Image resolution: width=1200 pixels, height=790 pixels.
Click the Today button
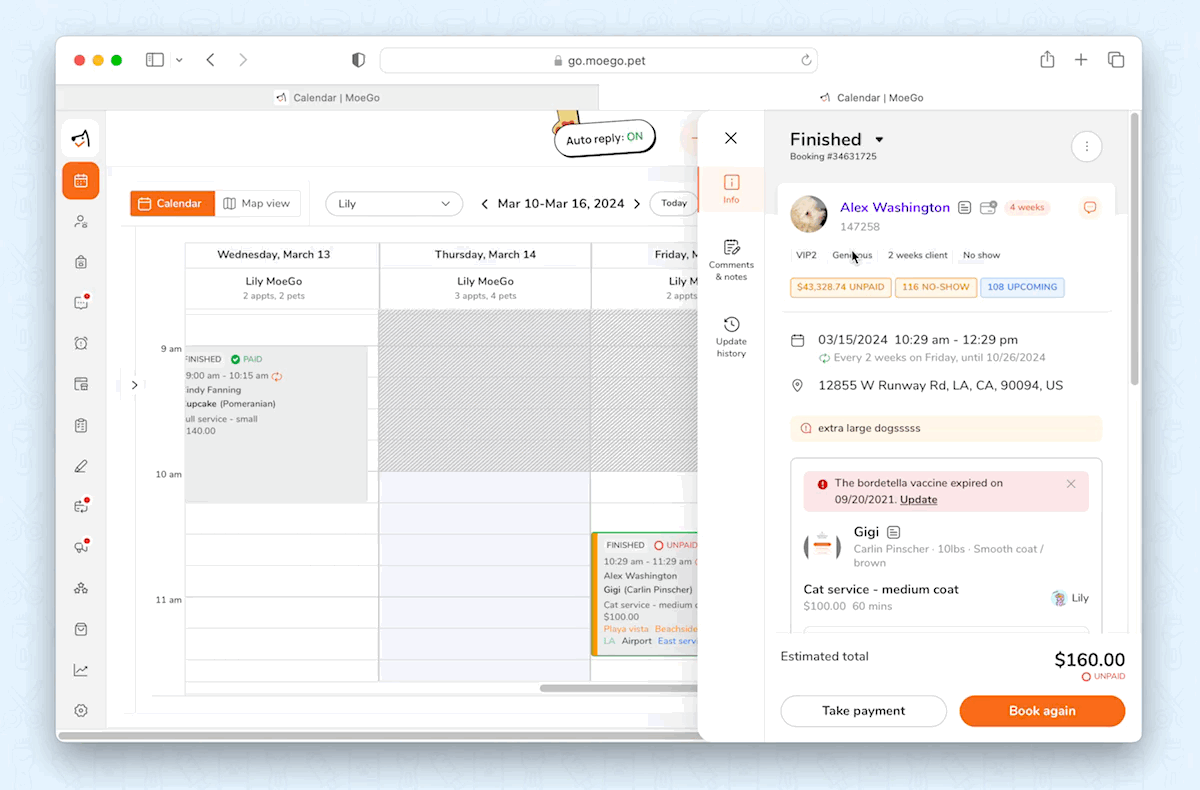click(674, 203)
